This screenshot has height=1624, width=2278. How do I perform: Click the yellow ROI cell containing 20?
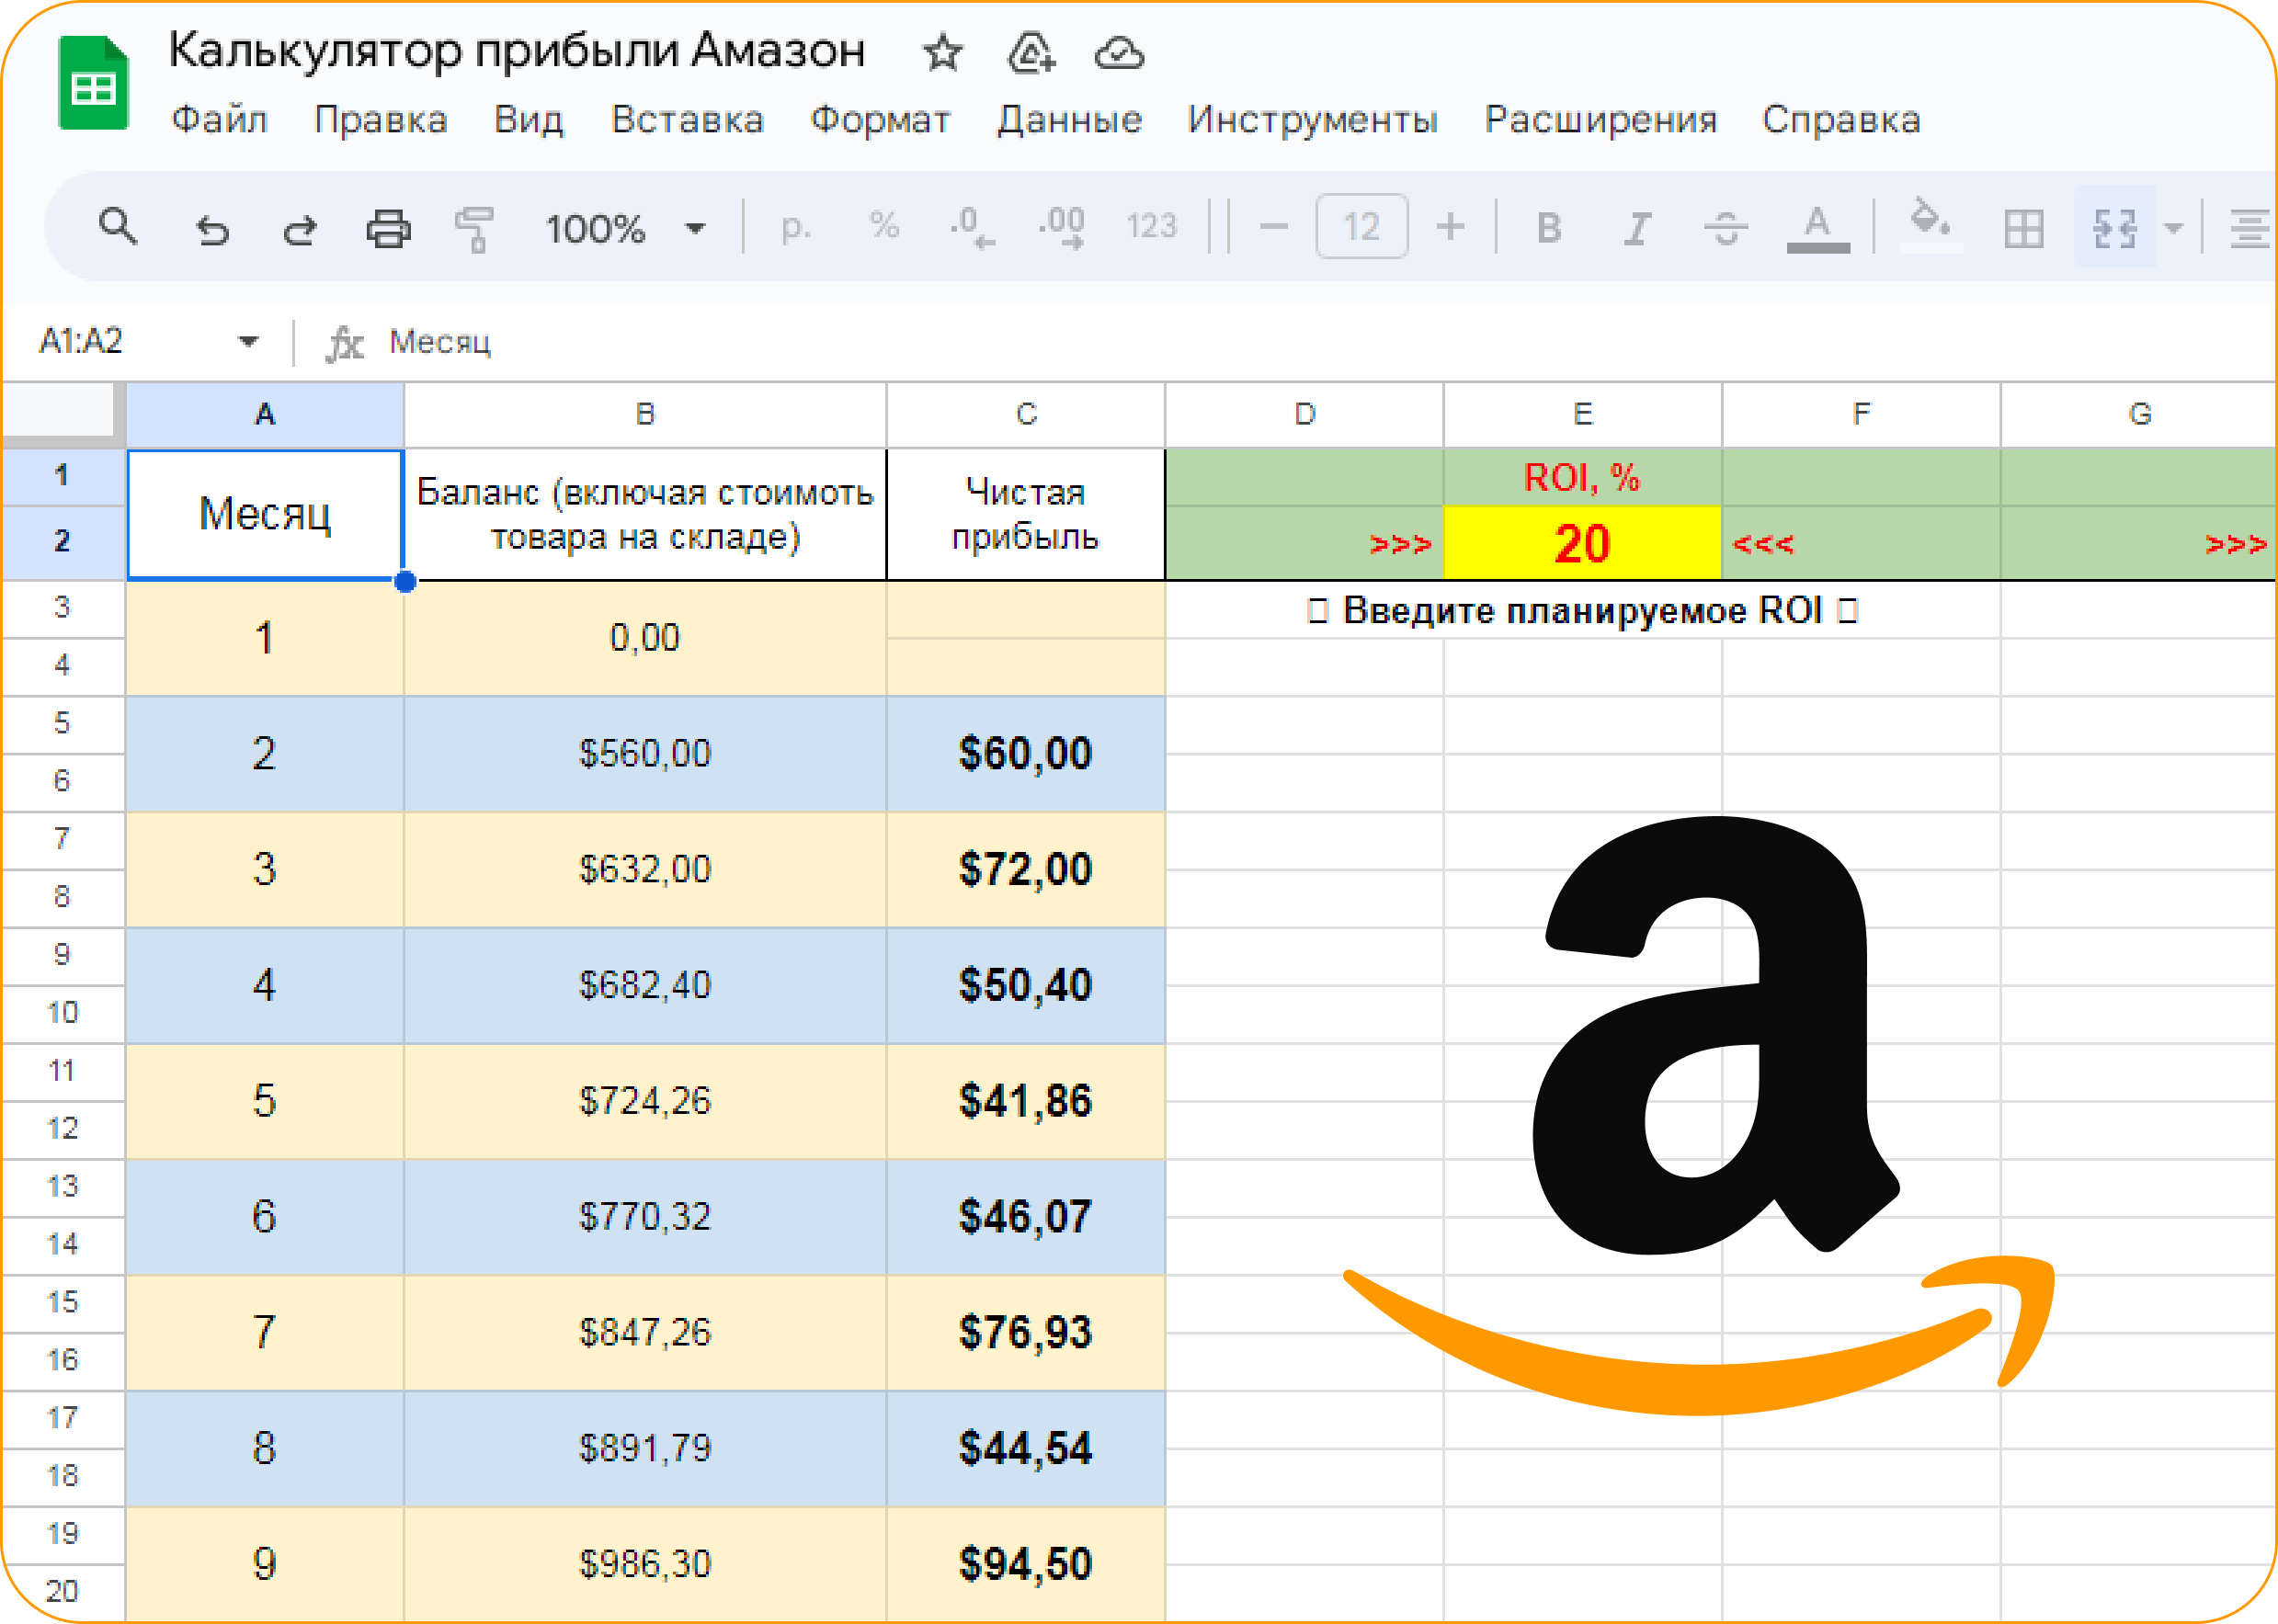pyautogui.click(x=1582, y=543)
